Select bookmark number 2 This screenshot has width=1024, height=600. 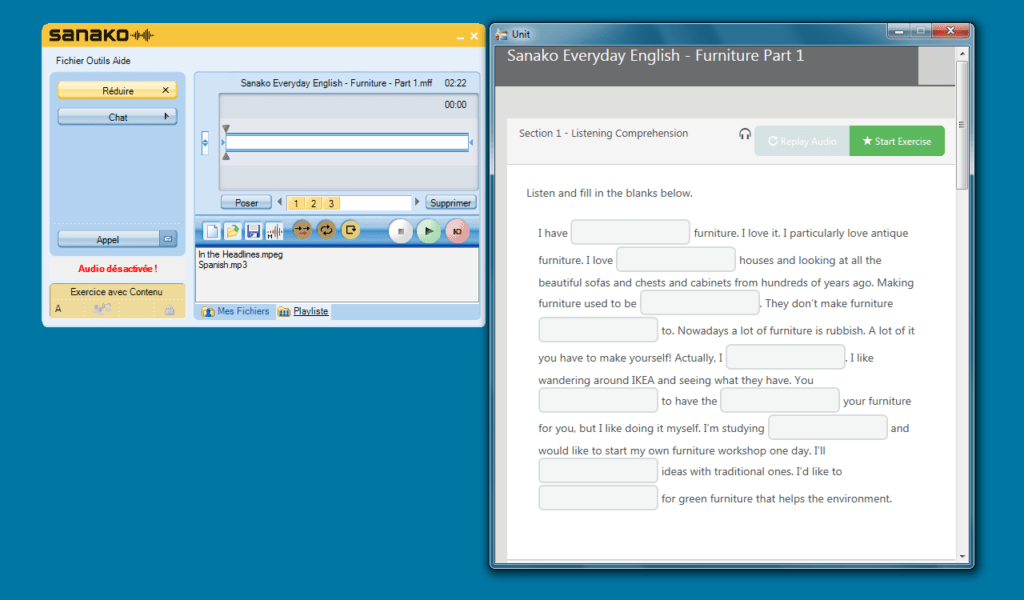point(313,203)
